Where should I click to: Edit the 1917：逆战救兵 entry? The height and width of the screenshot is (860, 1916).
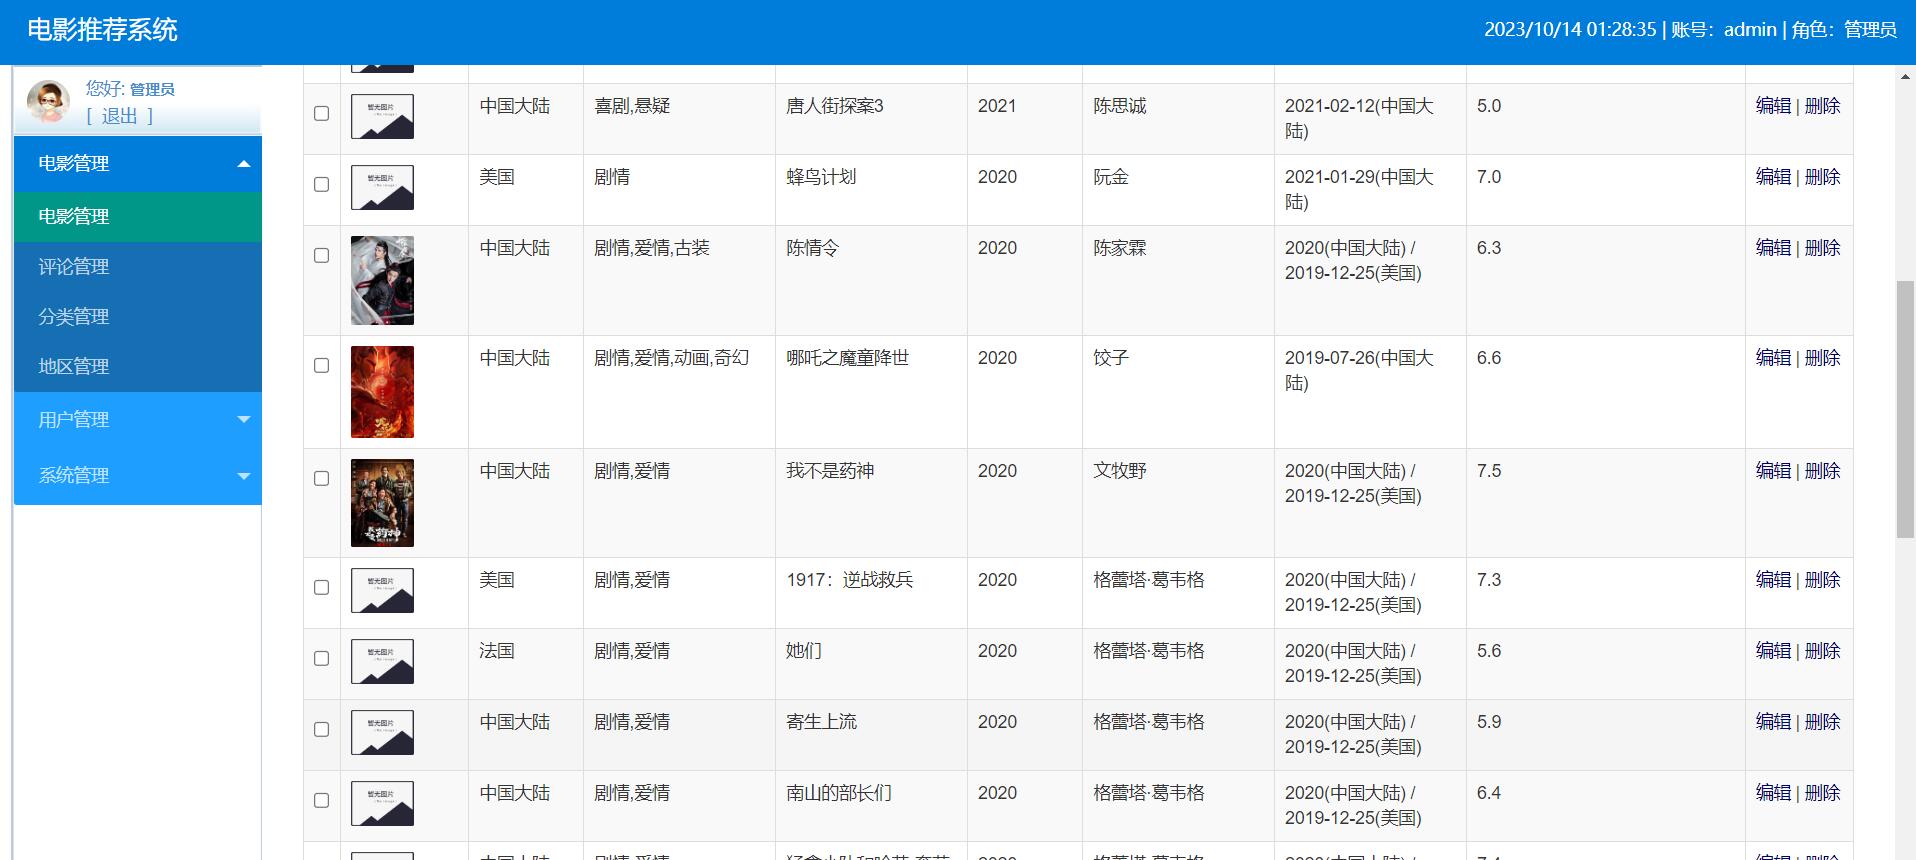click(1773, 580)
